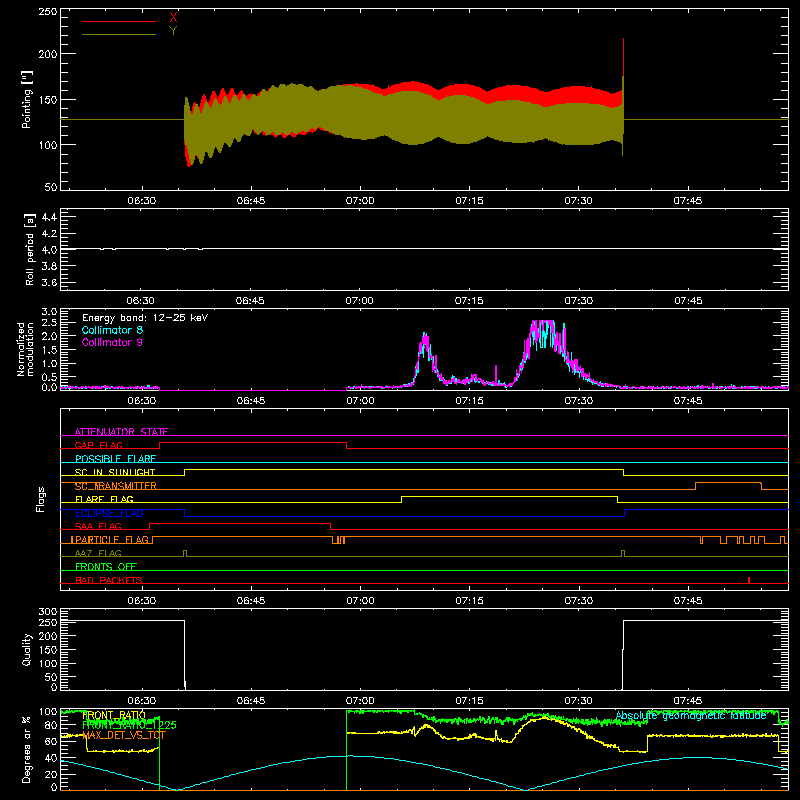Click the Quality step drop near 06:36
The height and width of the screenshot is (800, 800).
pyautogui.click(x=185, y=654)
